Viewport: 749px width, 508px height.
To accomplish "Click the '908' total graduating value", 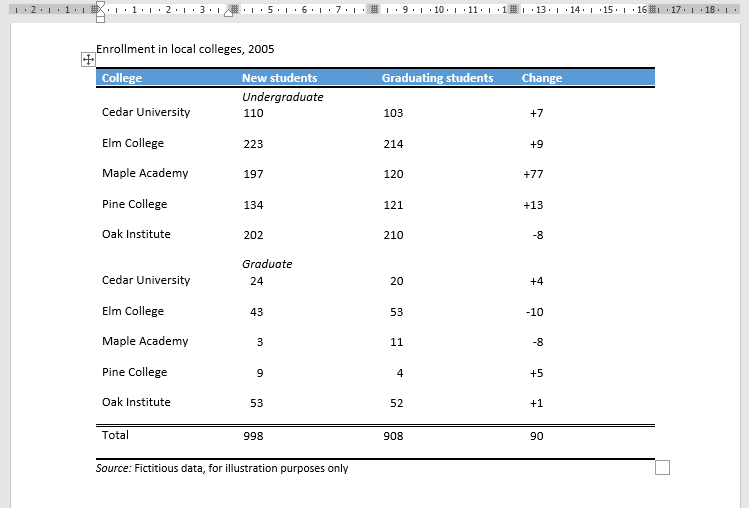I will click(393, 436).
